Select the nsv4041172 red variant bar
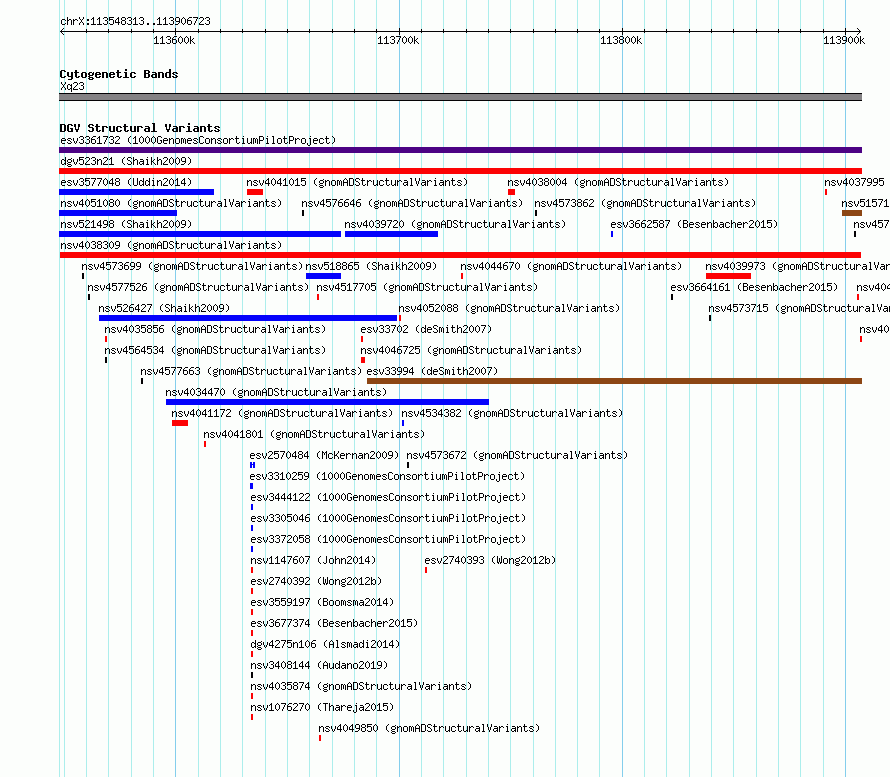 [x=180, y=423]
